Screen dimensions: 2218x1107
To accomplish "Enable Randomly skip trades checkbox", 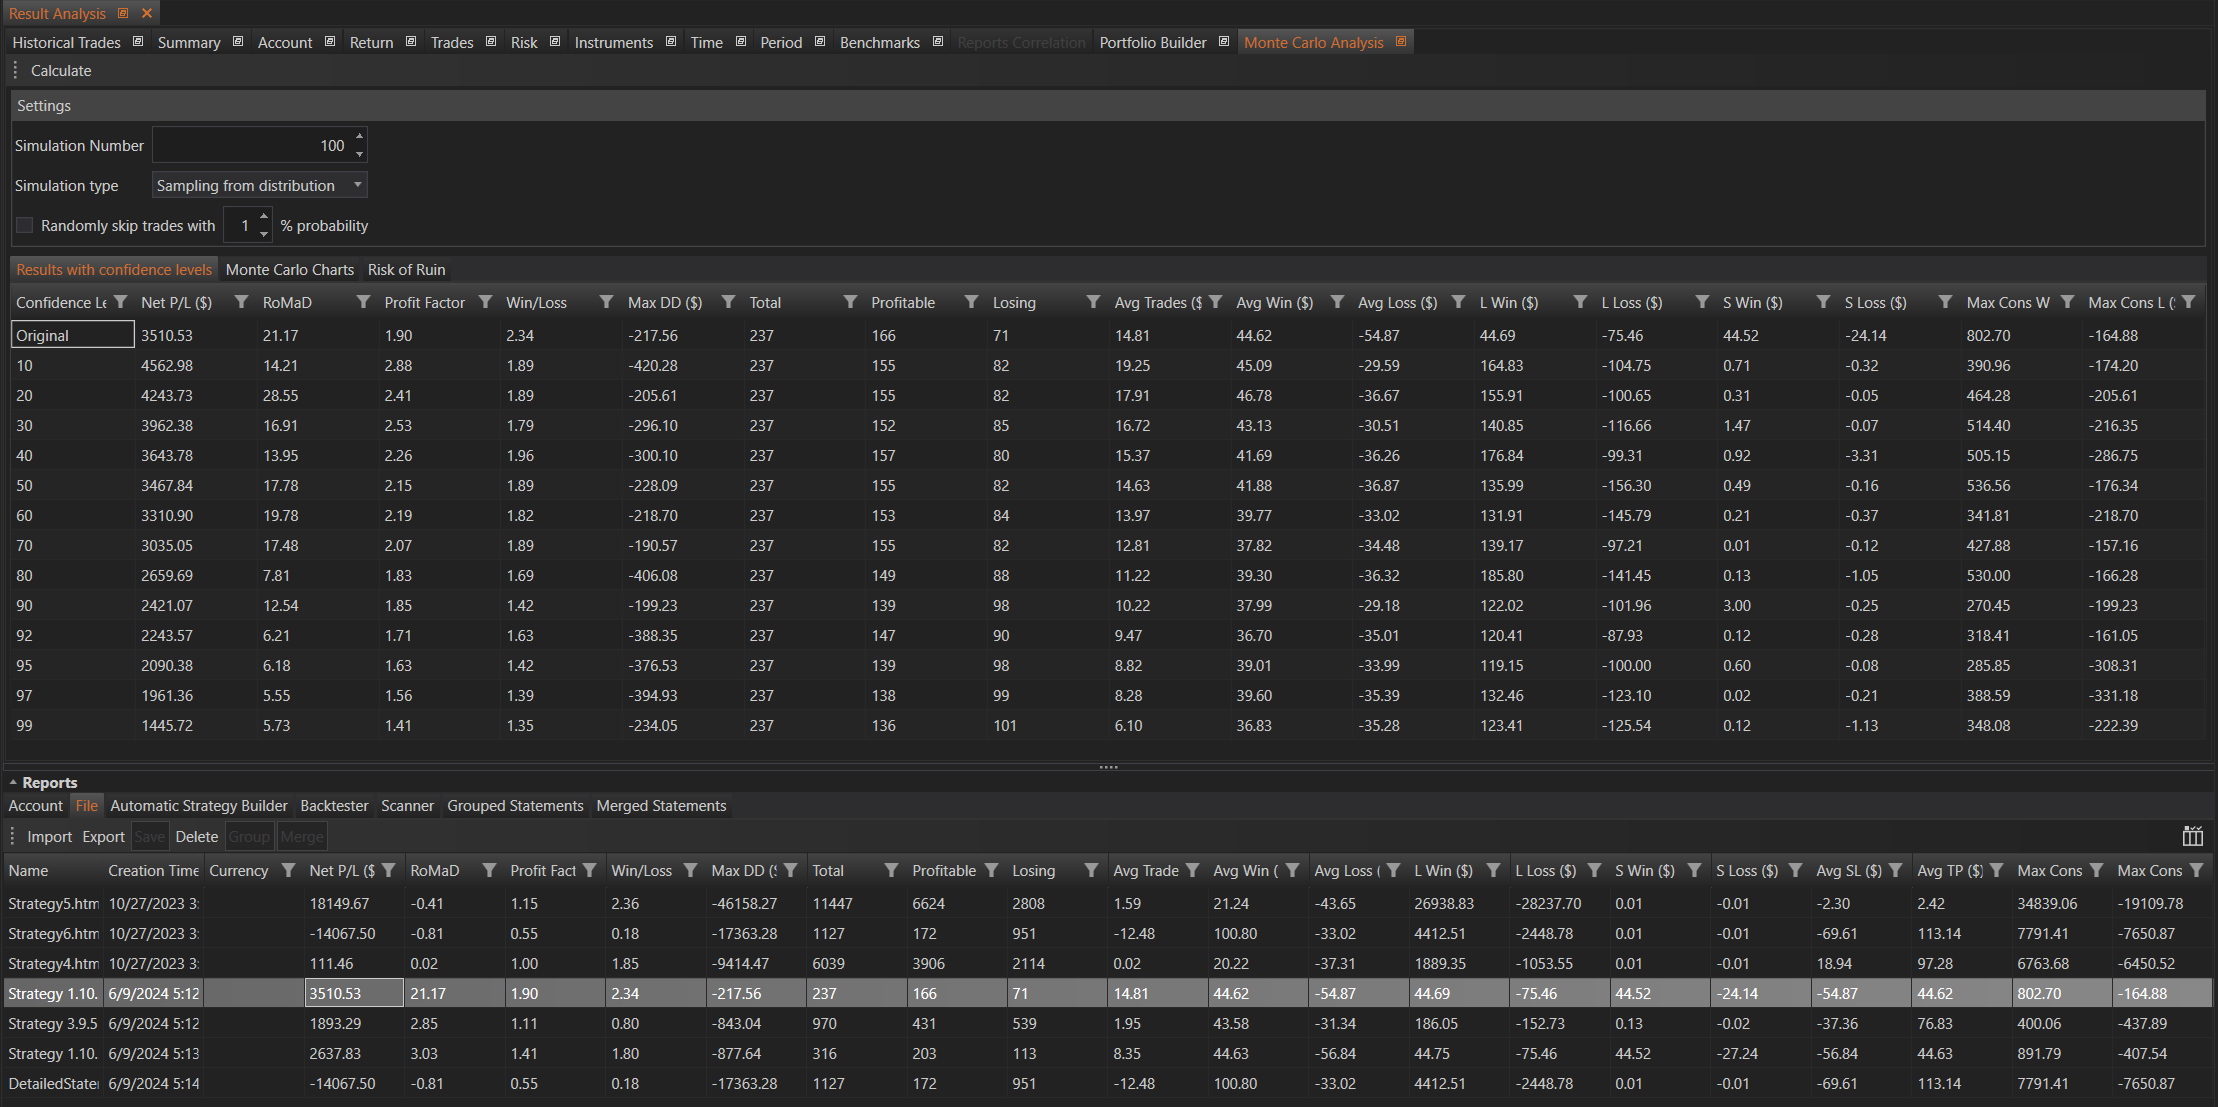I will (x=25, y=225).
